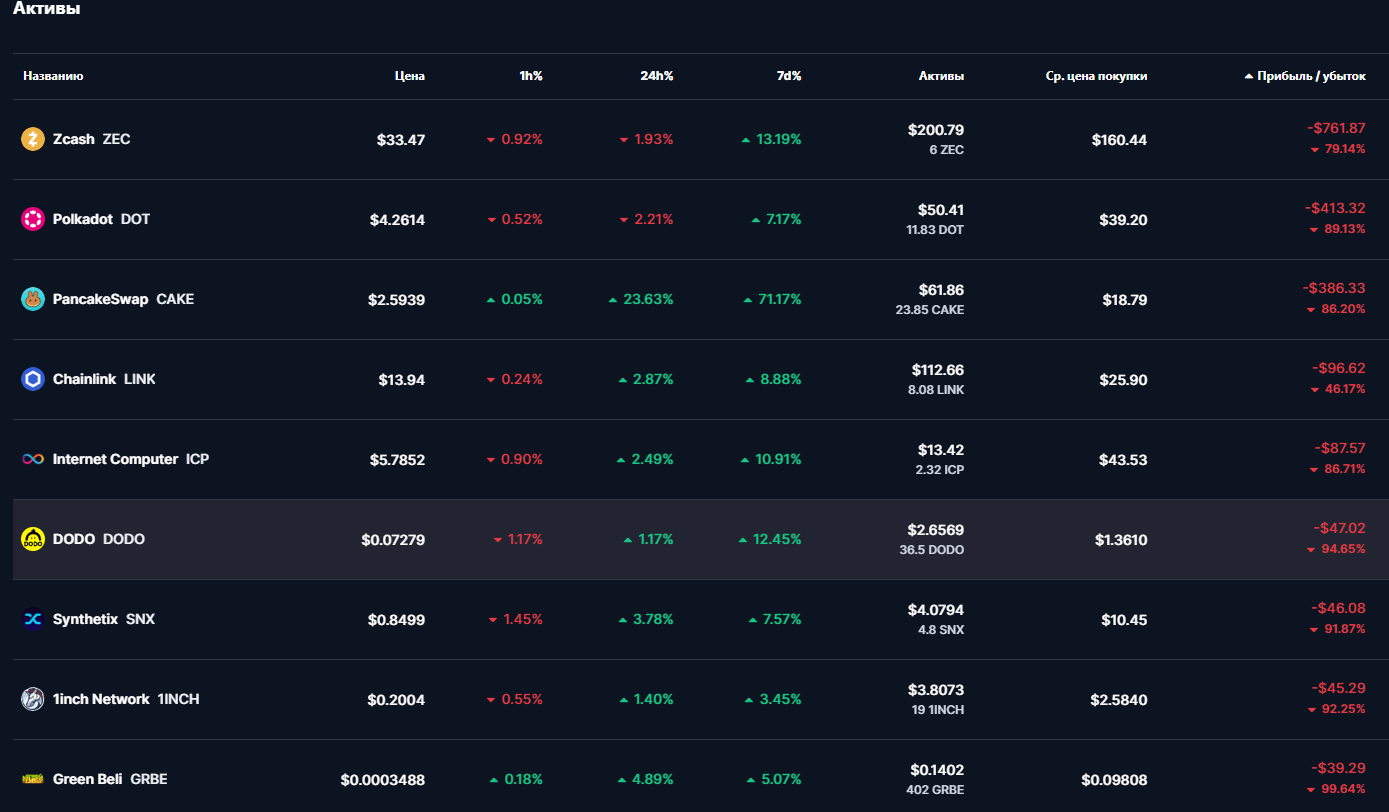
Task: Click the PancakeSwap bunny icon
Action: point(33,299)
